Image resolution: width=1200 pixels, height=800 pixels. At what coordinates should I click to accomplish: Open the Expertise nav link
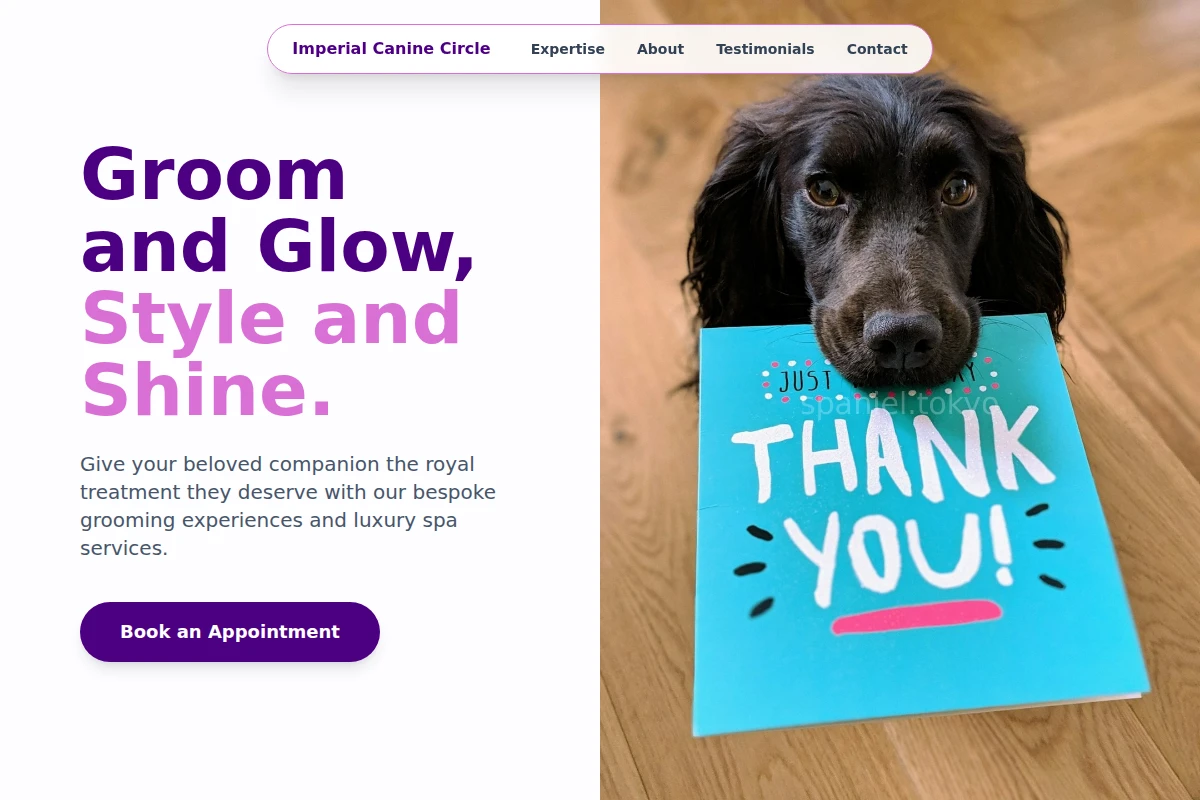coord(567,49)
